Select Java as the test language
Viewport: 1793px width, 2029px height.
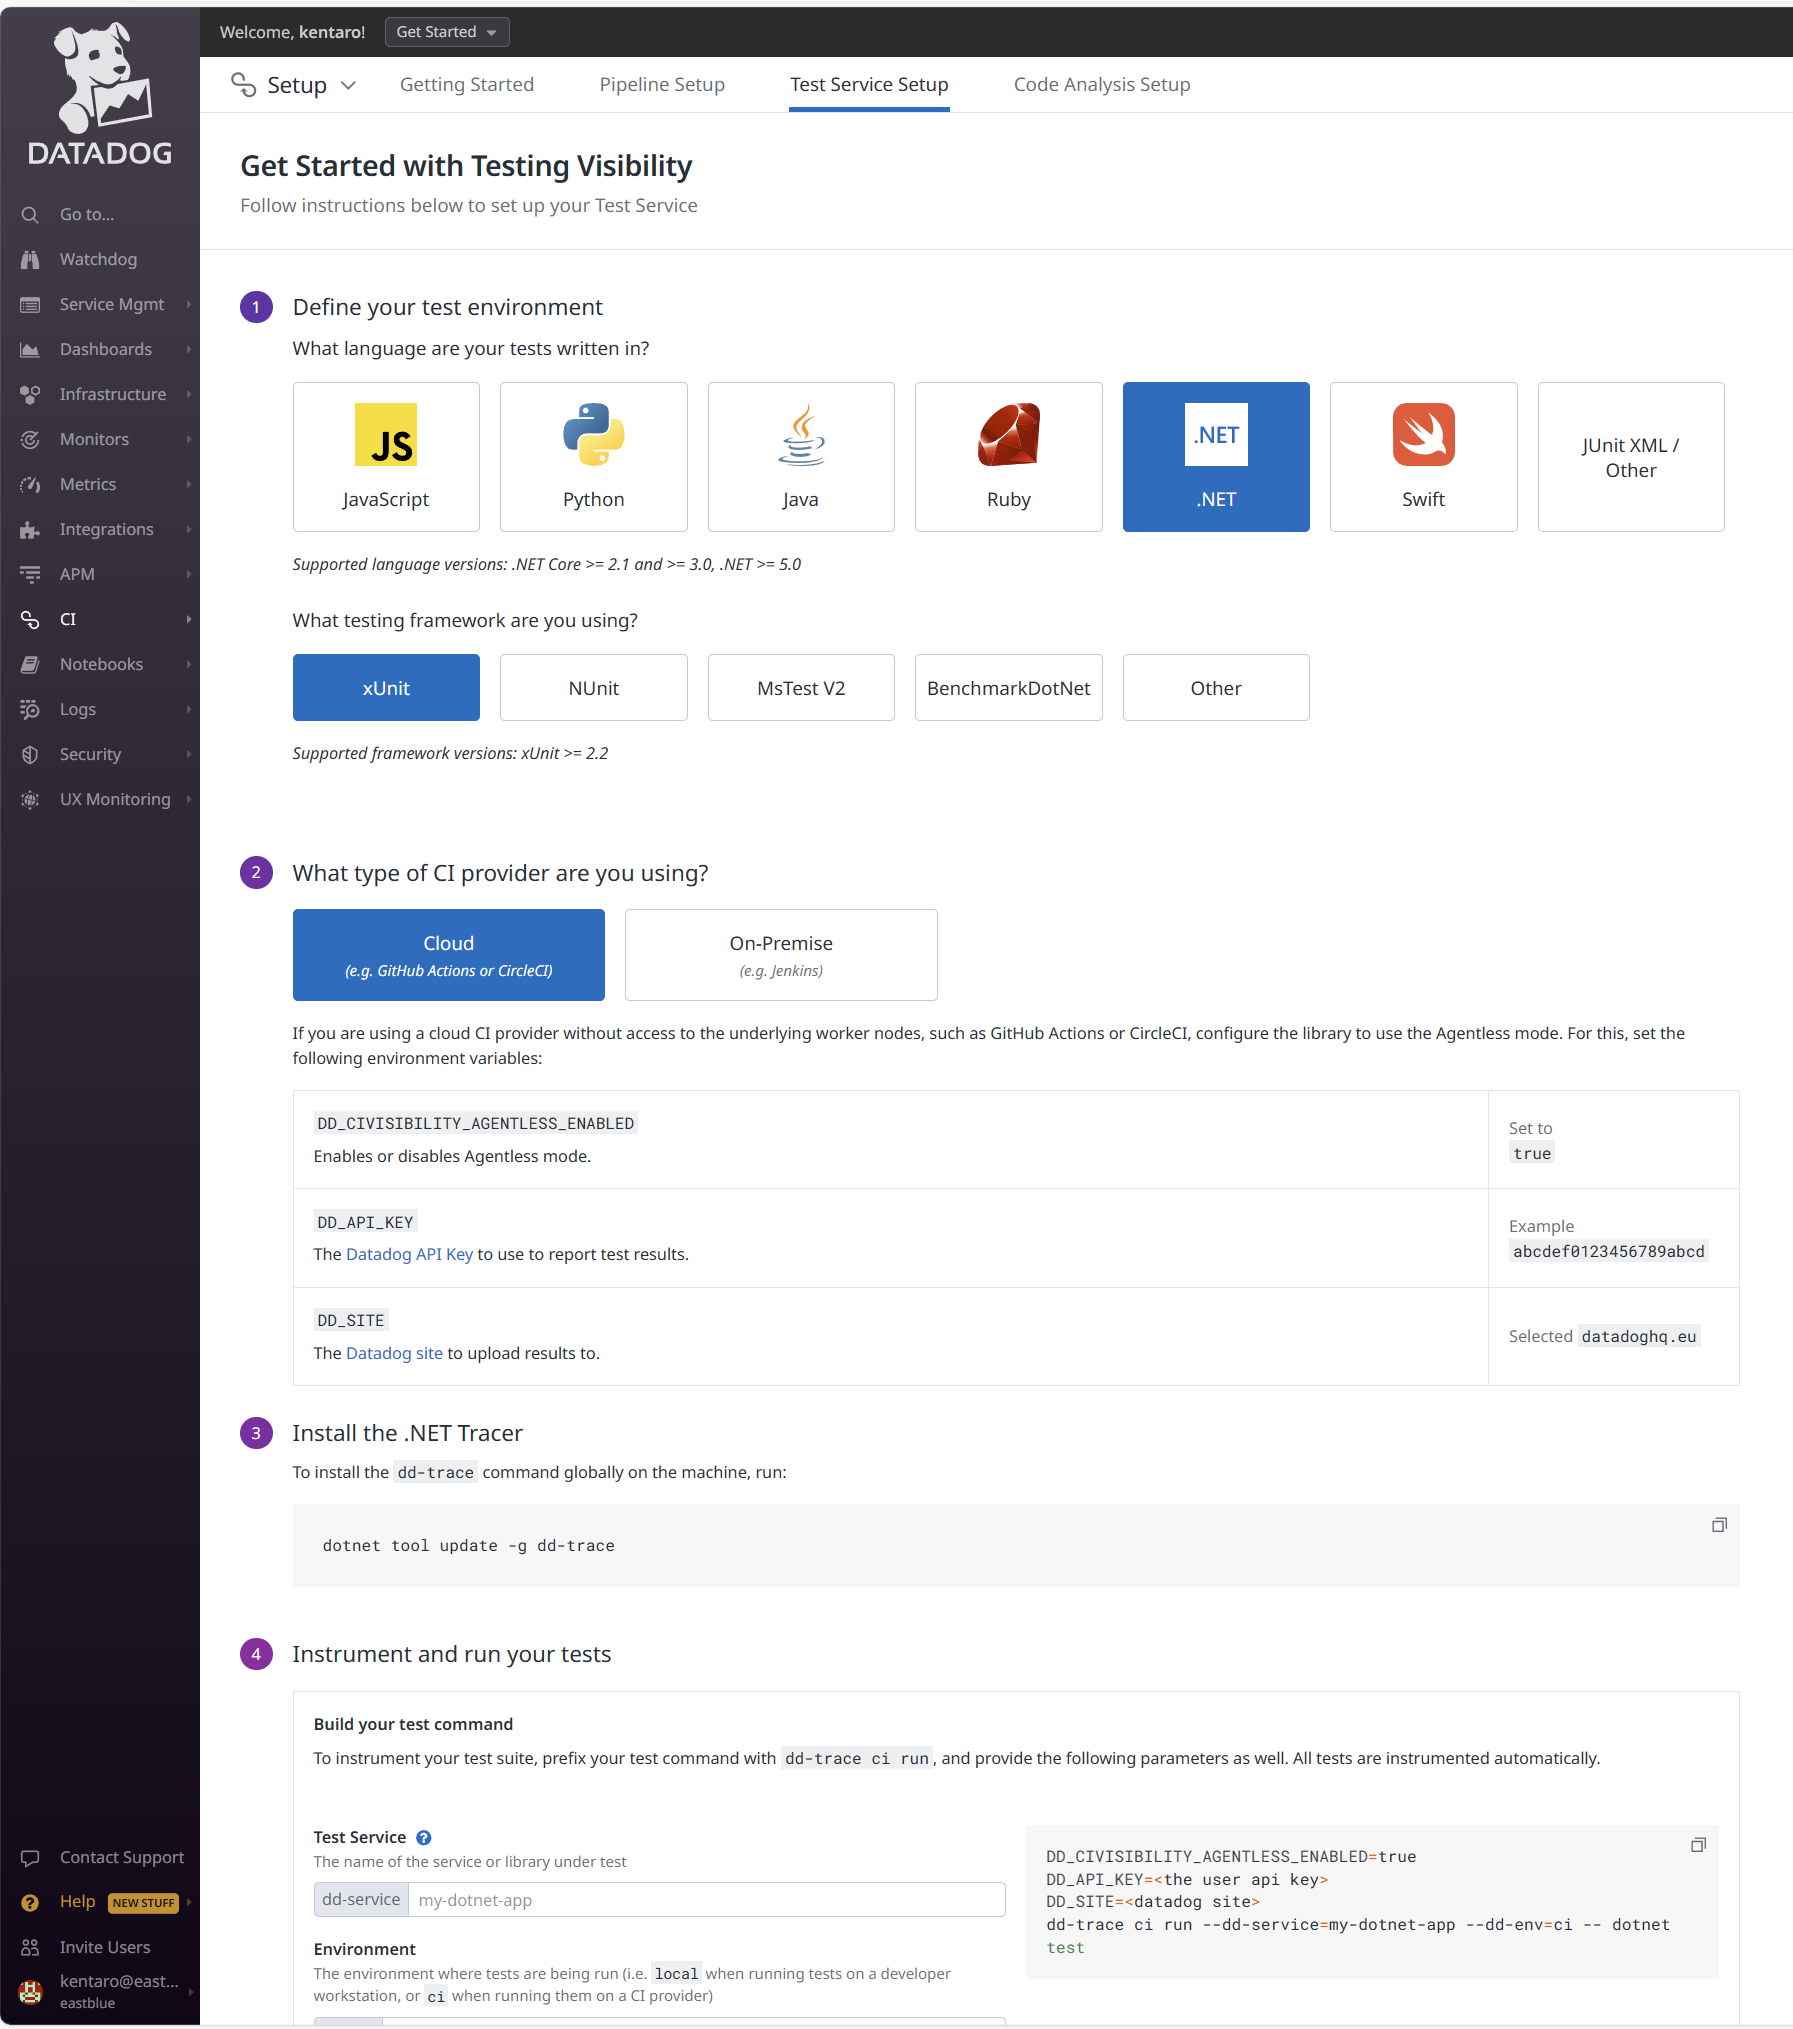pyautogui.click(x=801, y=457)
